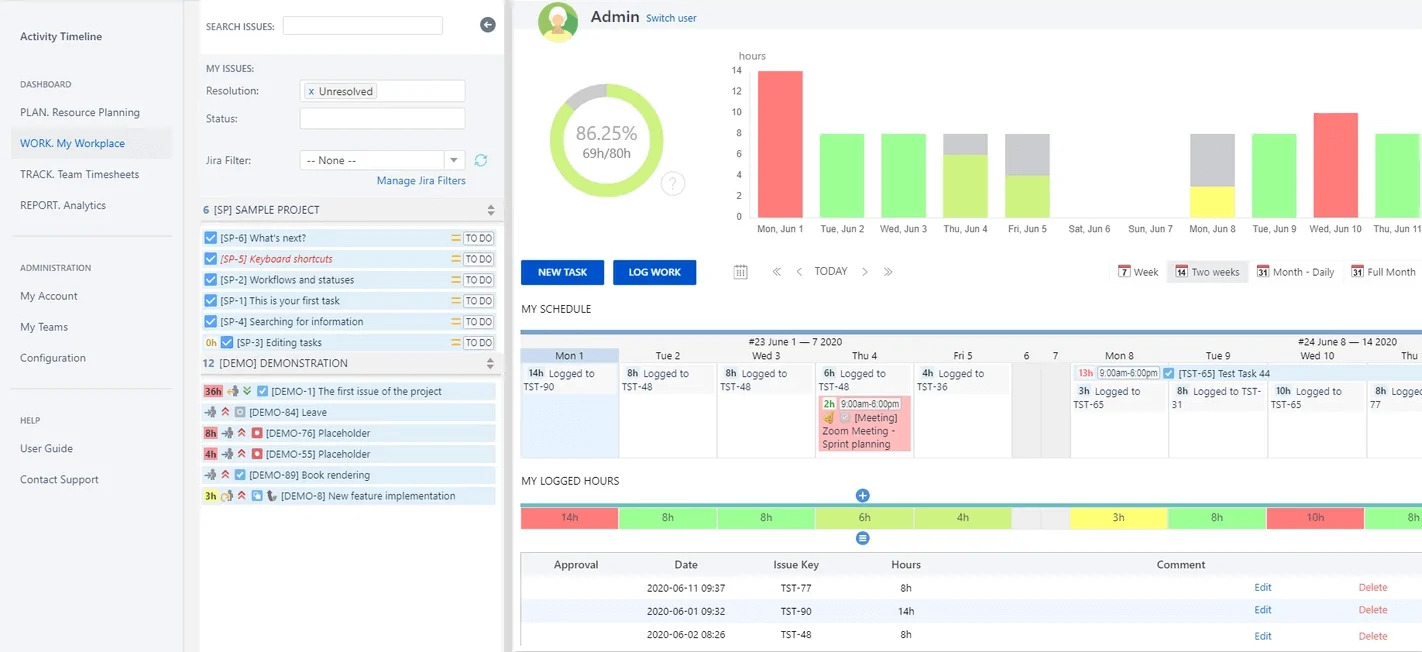Click the plus icon above My Logged Hours bar
1422x652 pixels.
[x=862, y=494]
